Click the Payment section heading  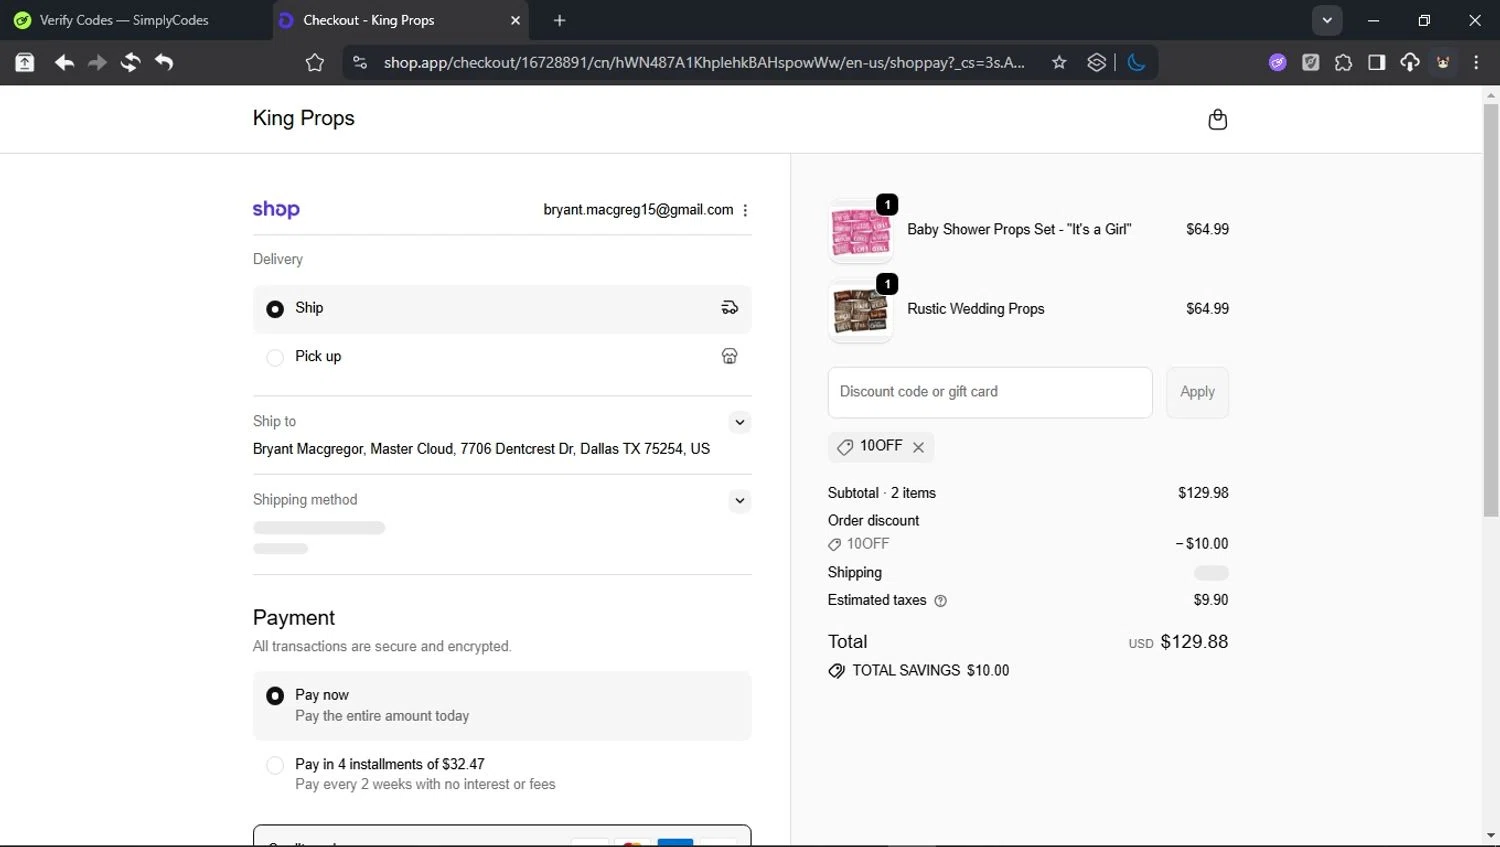[x=294, y=618]
